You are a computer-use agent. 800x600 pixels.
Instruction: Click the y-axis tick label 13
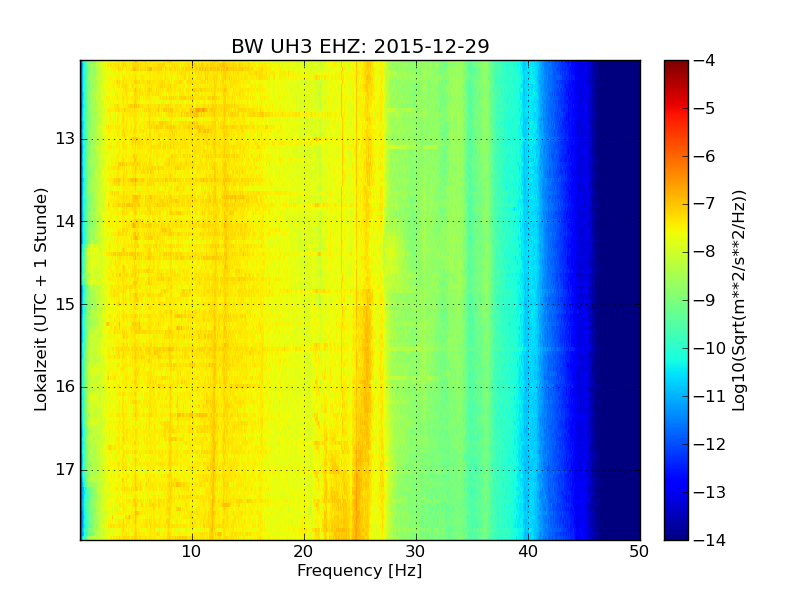(65, 139)
